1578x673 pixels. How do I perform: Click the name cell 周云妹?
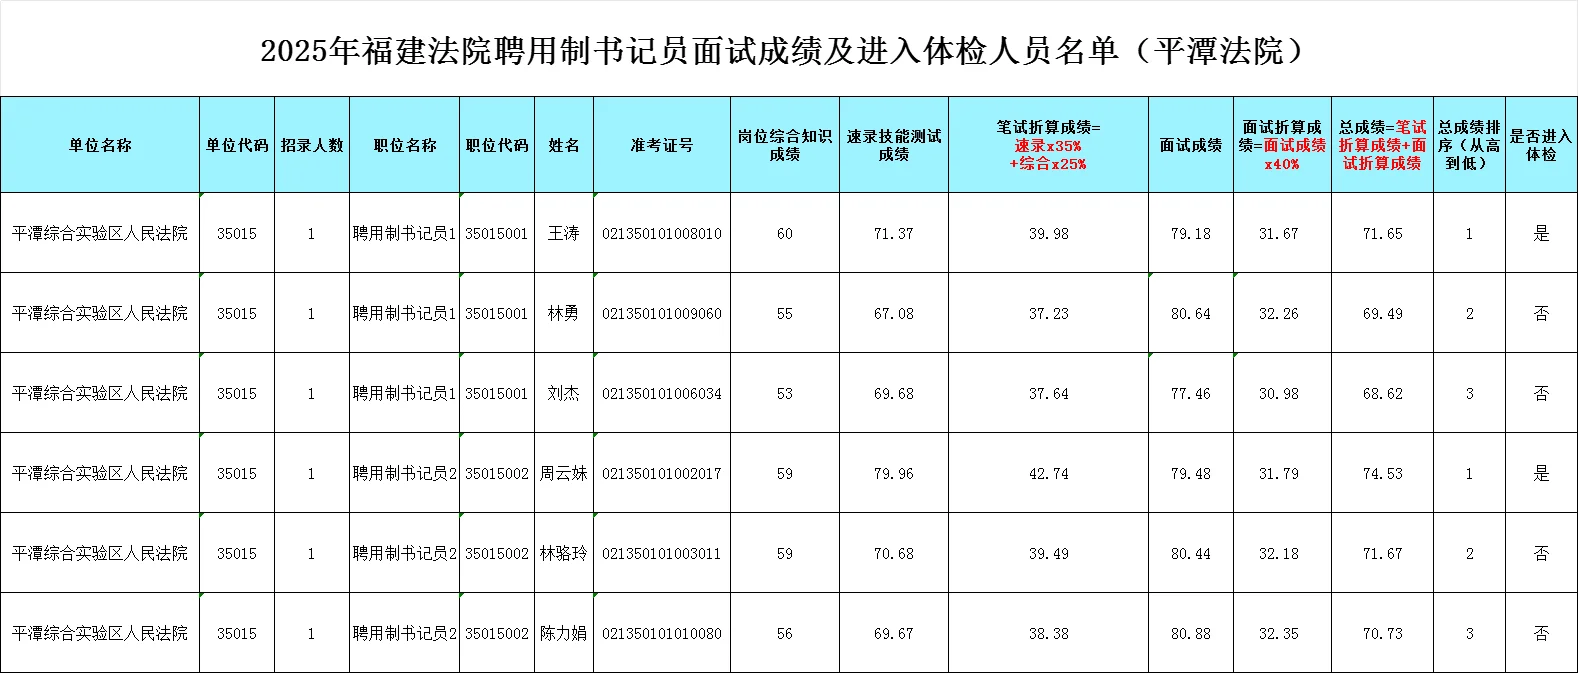[x=564, y=473]
